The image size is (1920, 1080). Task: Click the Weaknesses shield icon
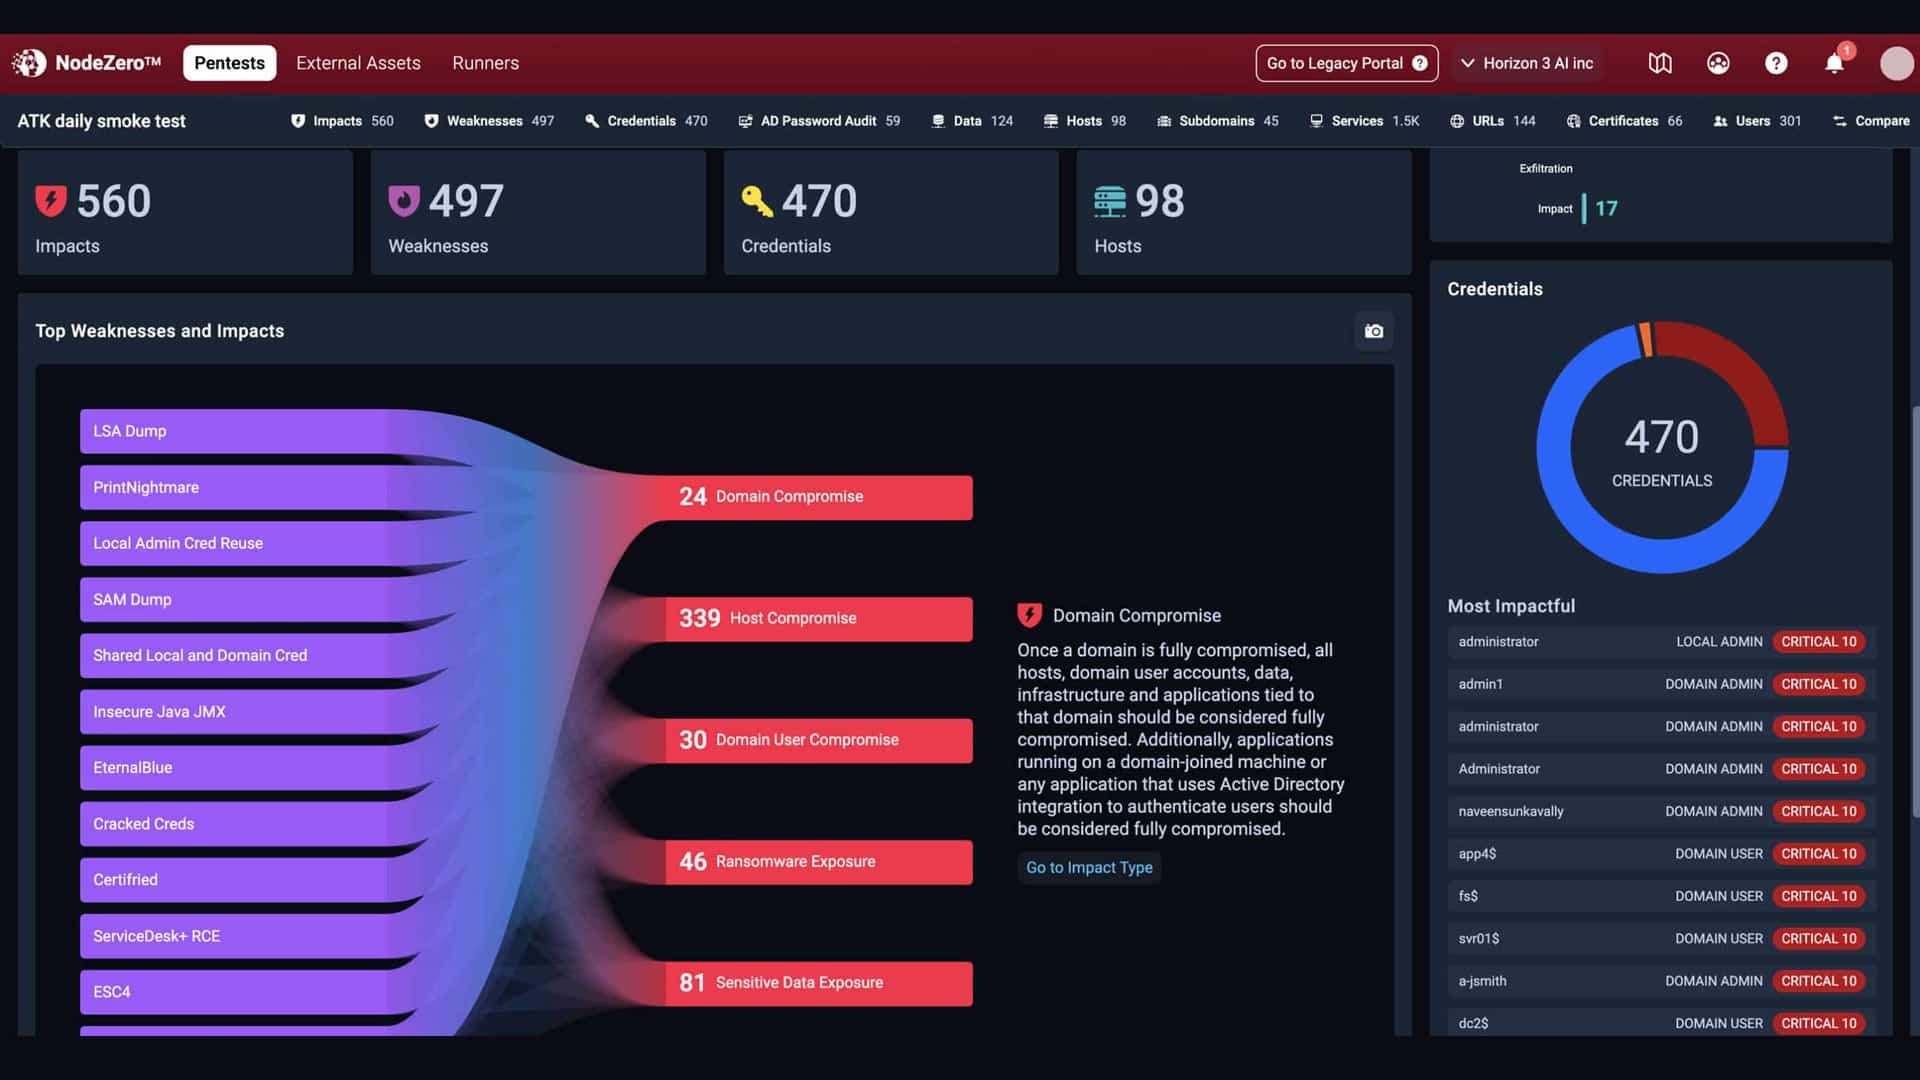pyautogui.click(x=433, y=120)
